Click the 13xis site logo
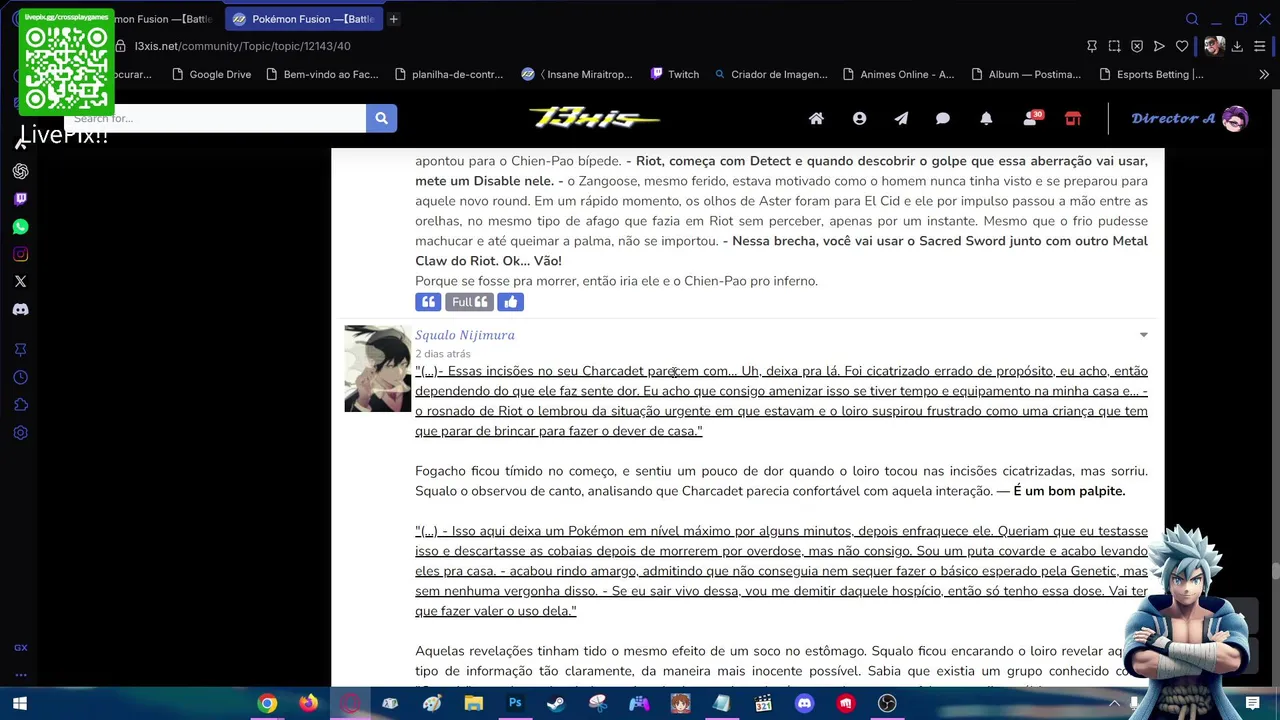Image resolution: width=1280 pixels, height=720 pixels. click(x=595, y=118)
